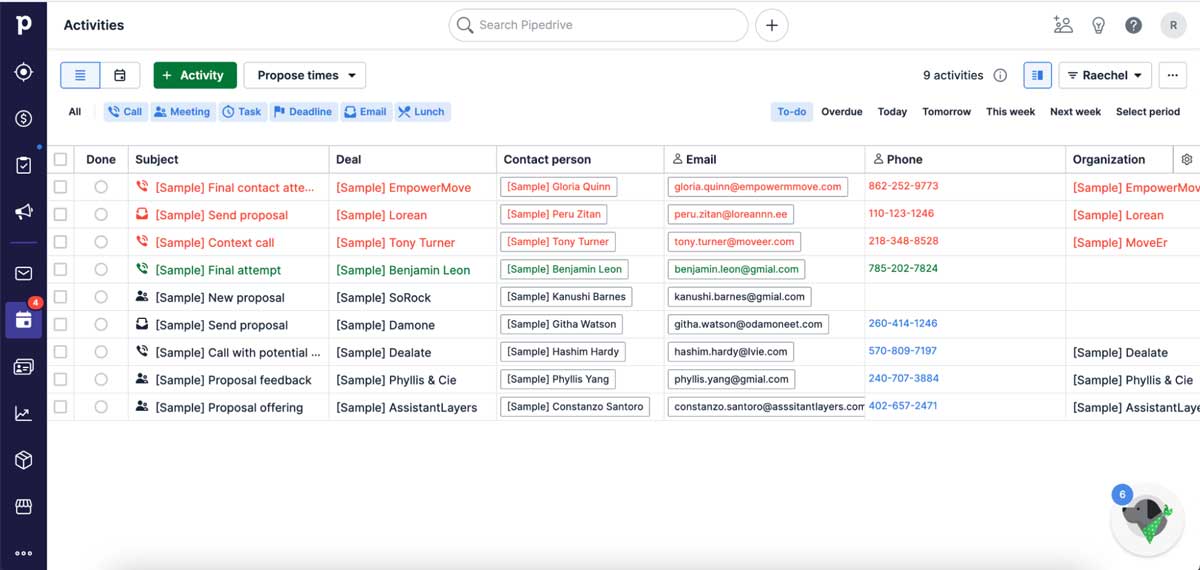Open help question mark icon
Viewport: 1200px width, 570px height.
(x=1133, y=25)
